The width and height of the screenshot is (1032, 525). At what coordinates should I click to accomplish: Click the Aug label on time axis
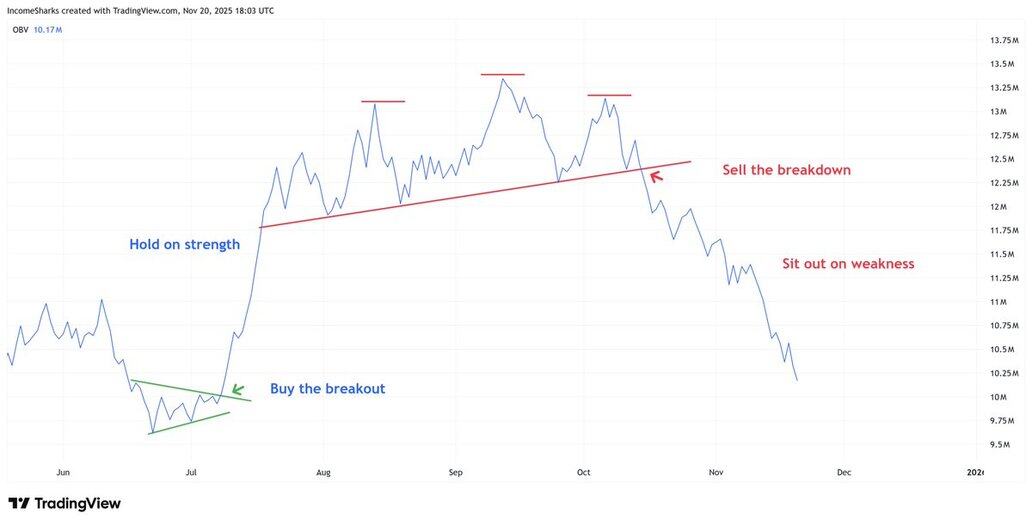click(x=323, y=471)
